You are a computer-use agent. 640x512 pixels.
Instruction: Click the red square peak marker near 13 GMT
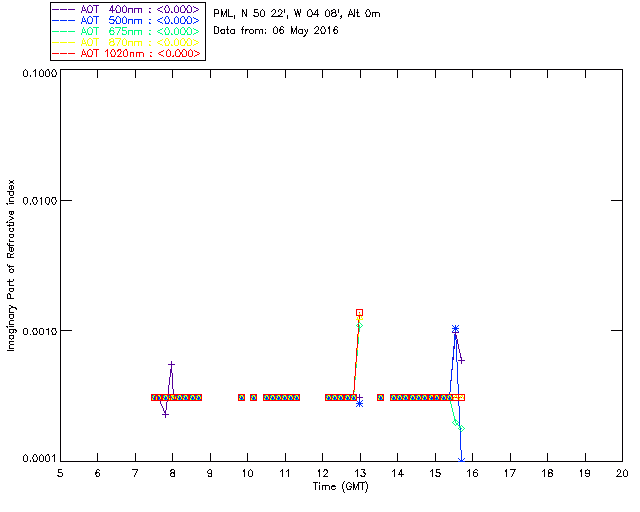pyautogui.click(x=359, y=313)
